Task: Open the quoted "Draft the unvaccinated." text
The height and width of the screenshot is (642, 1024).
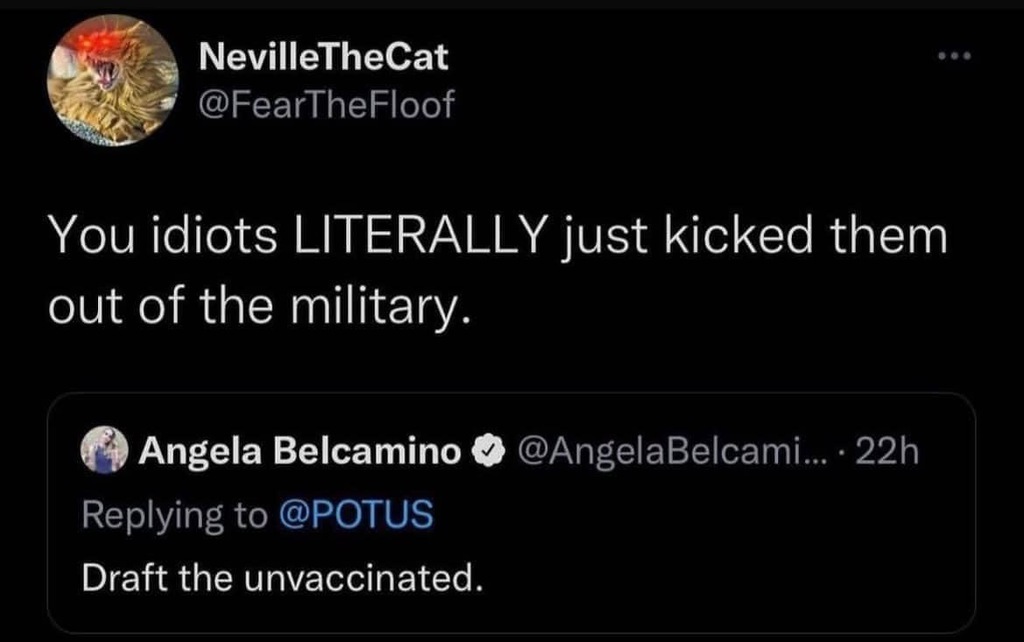Action: [x=282, y=577]
